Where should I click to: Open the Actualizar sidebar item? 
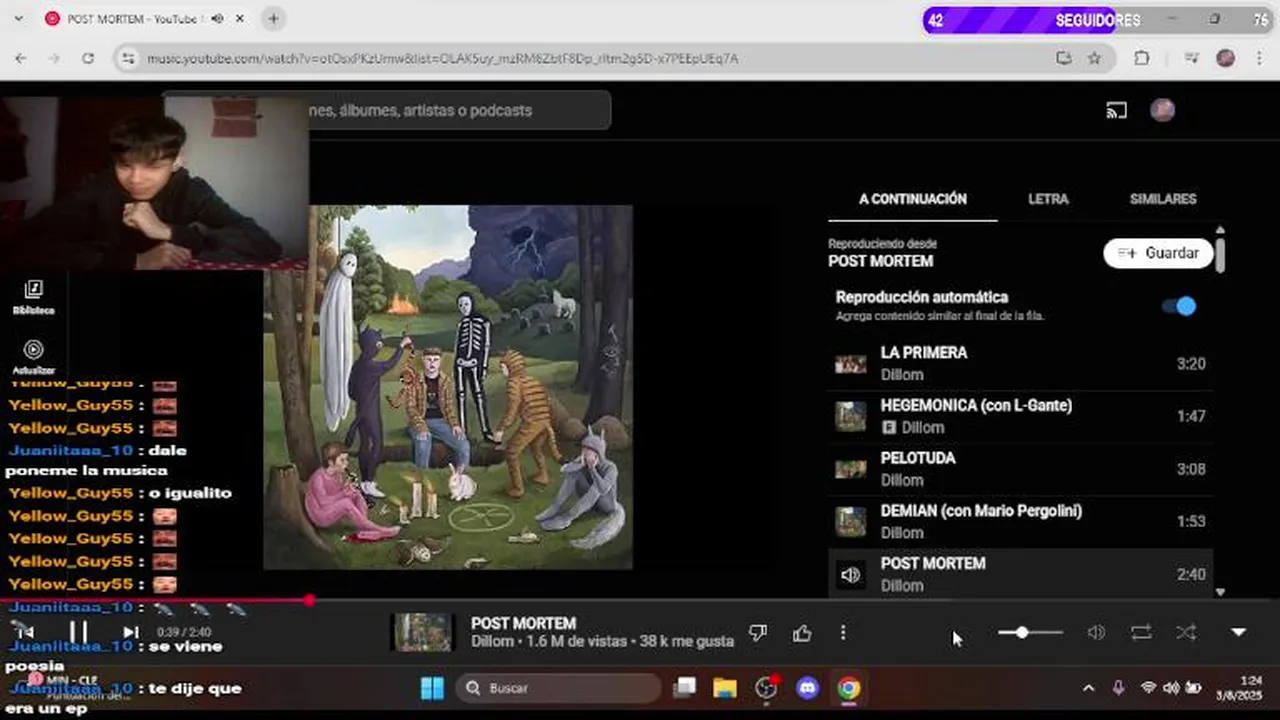click(x=33, y=357)
